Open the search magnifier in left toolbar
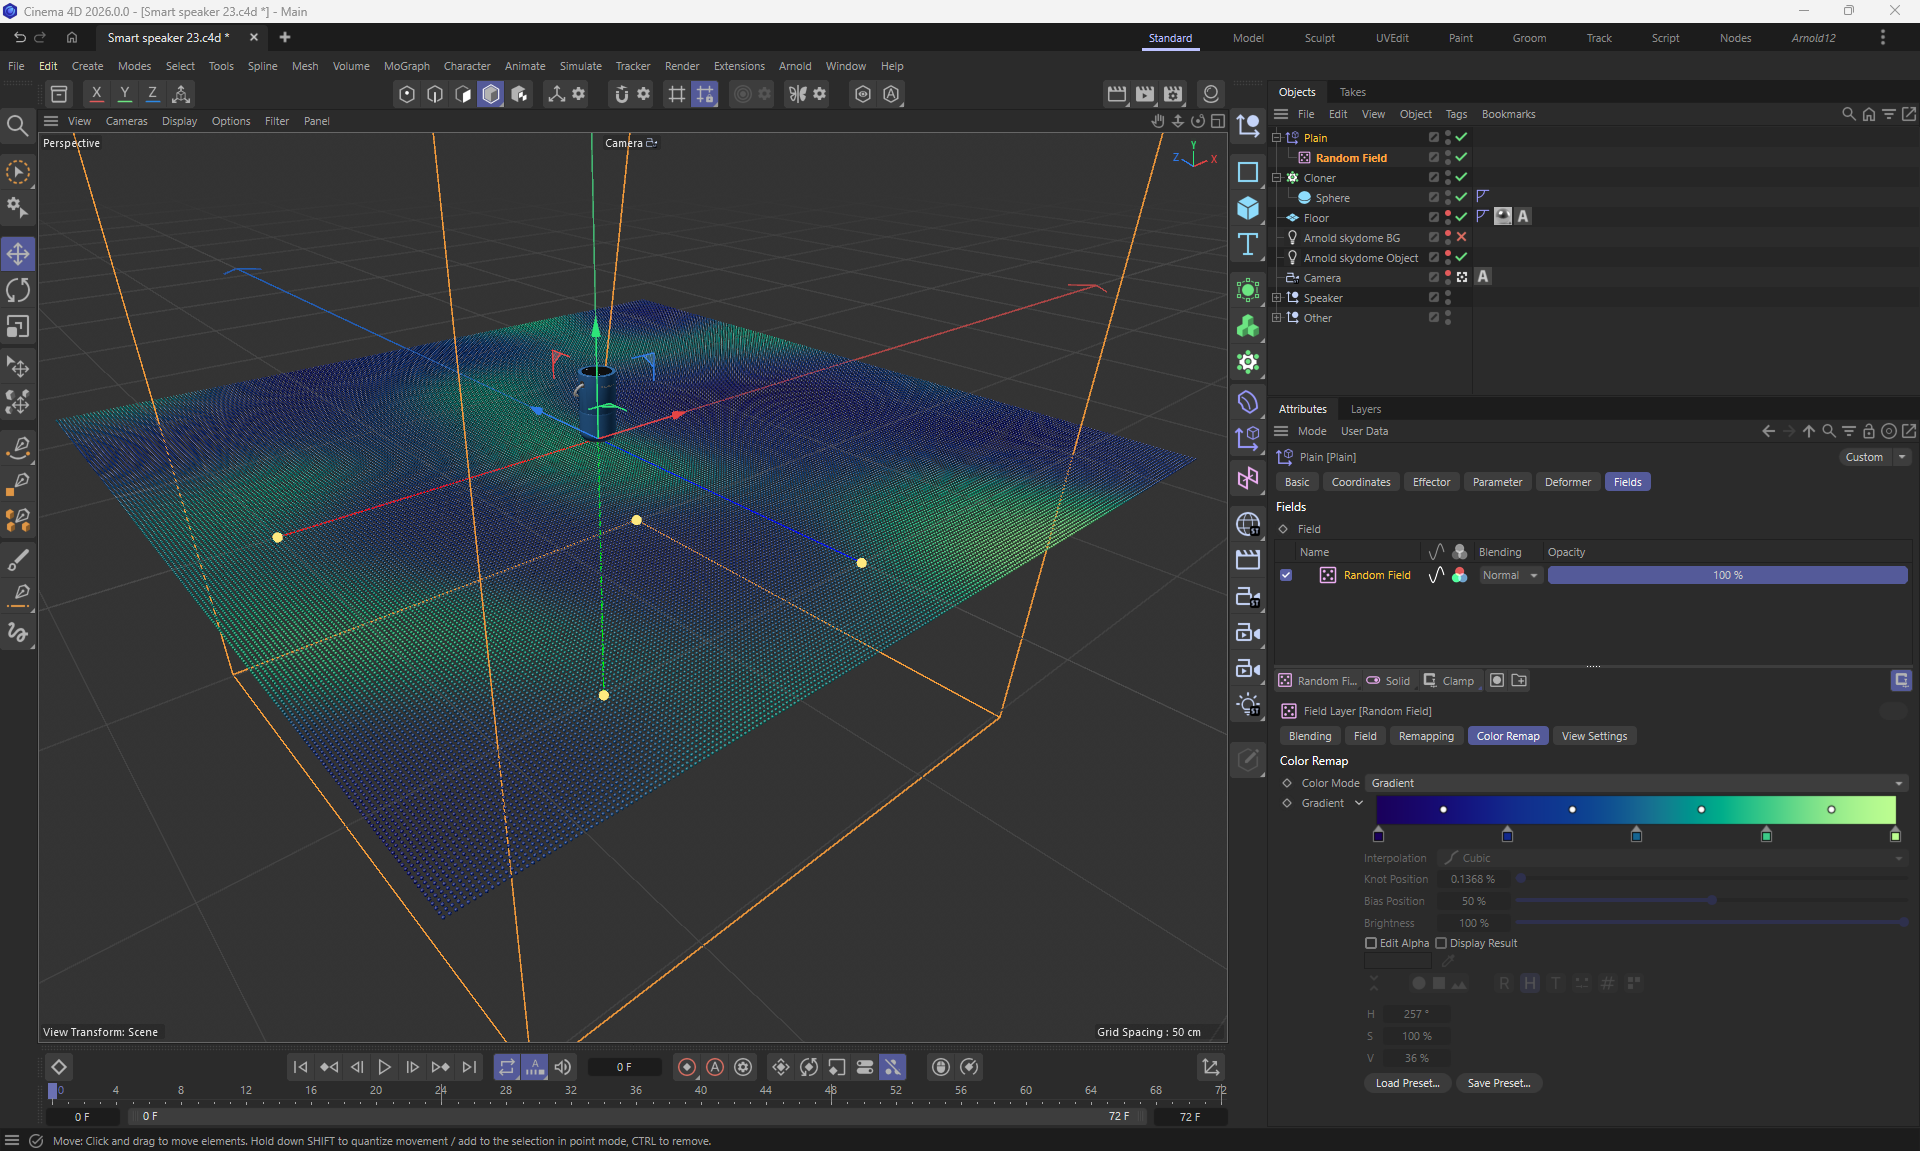Viewport: 1920px width, 1151px height. point(17,125)
